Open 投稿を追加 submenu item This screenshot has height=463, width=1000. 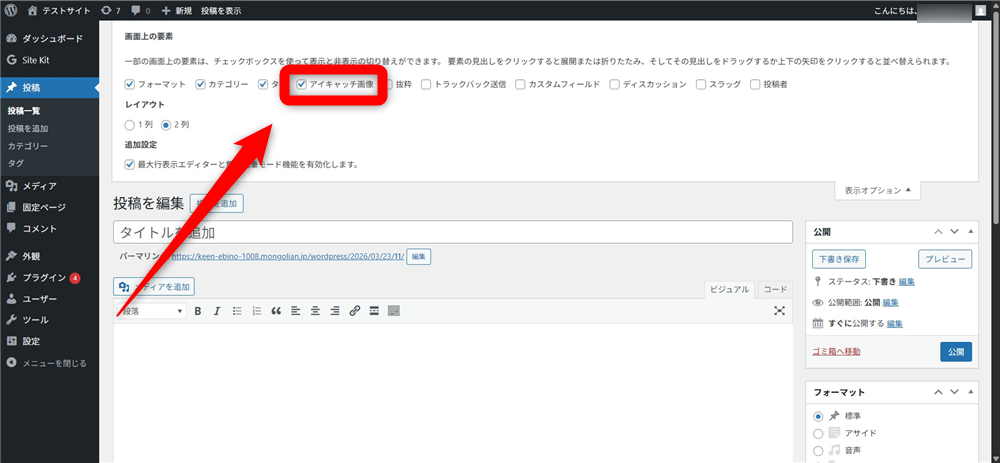pos(28,128)
